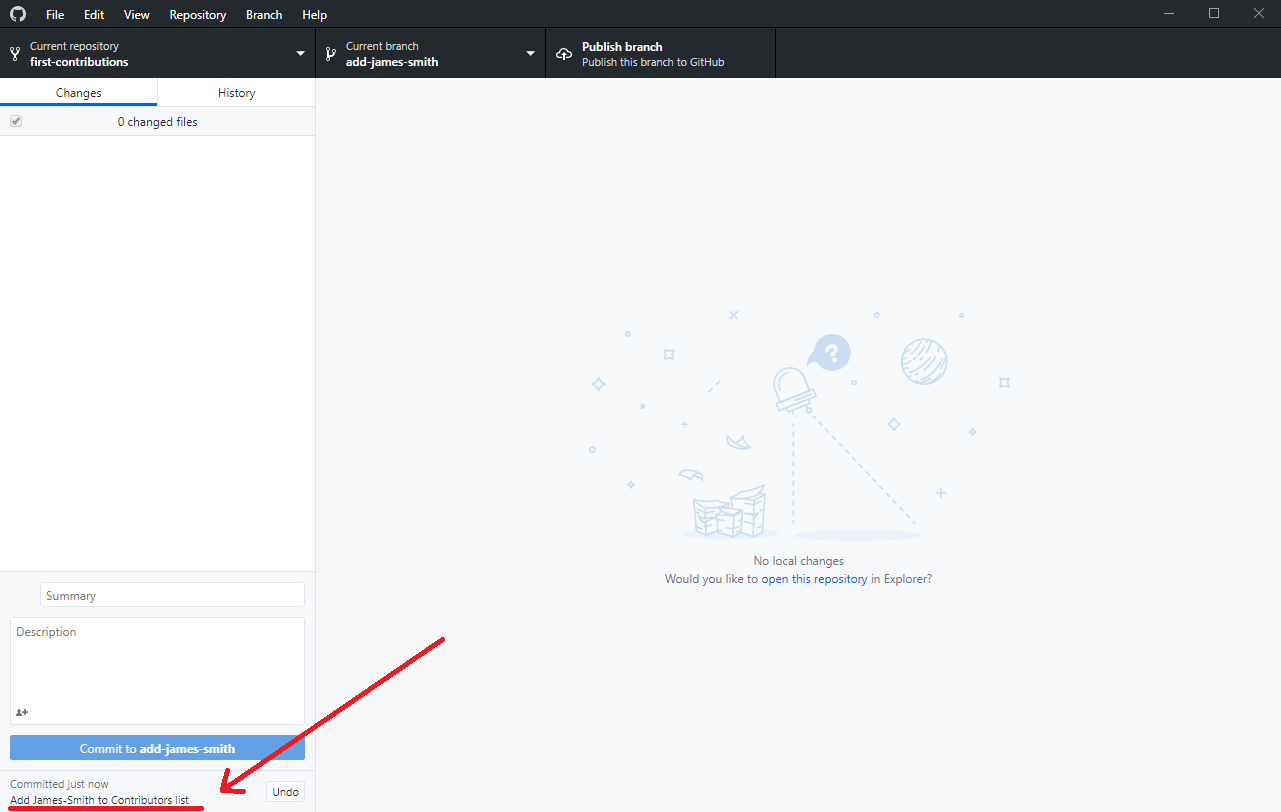
Task: Open the Edit menu
Action: tap(94, 15)
